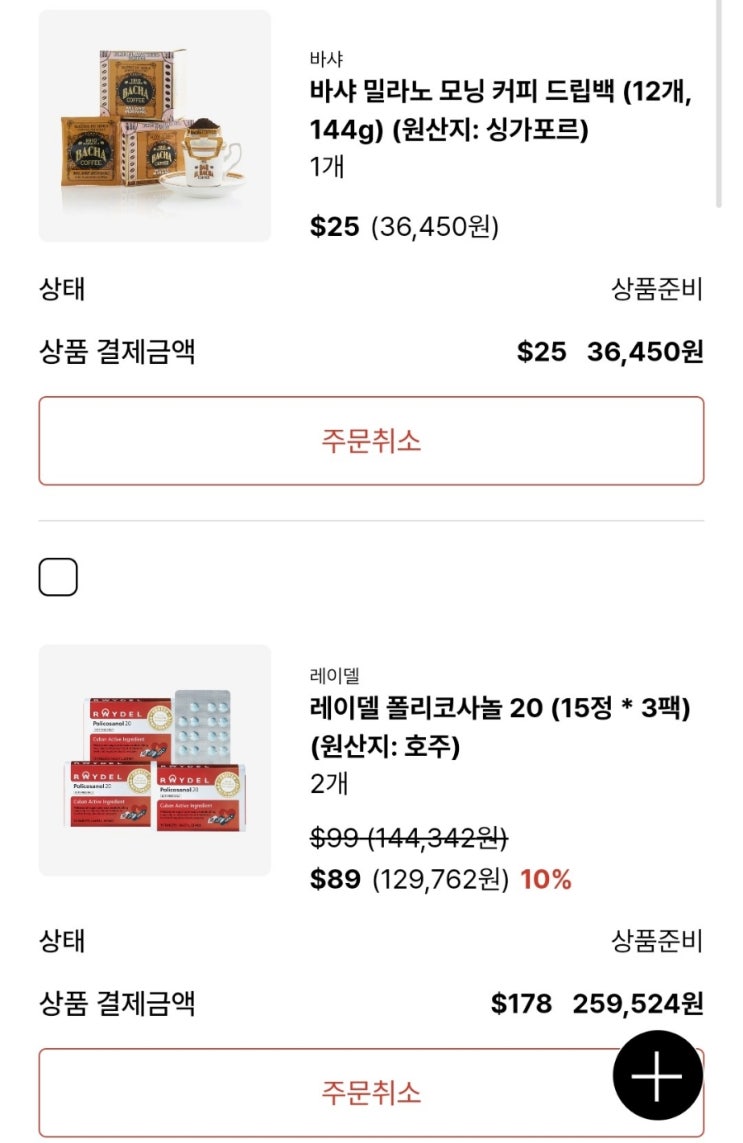
Task: Cancel the Bacha coffee order with 주문취소
Action: click(x=371, y=441)
